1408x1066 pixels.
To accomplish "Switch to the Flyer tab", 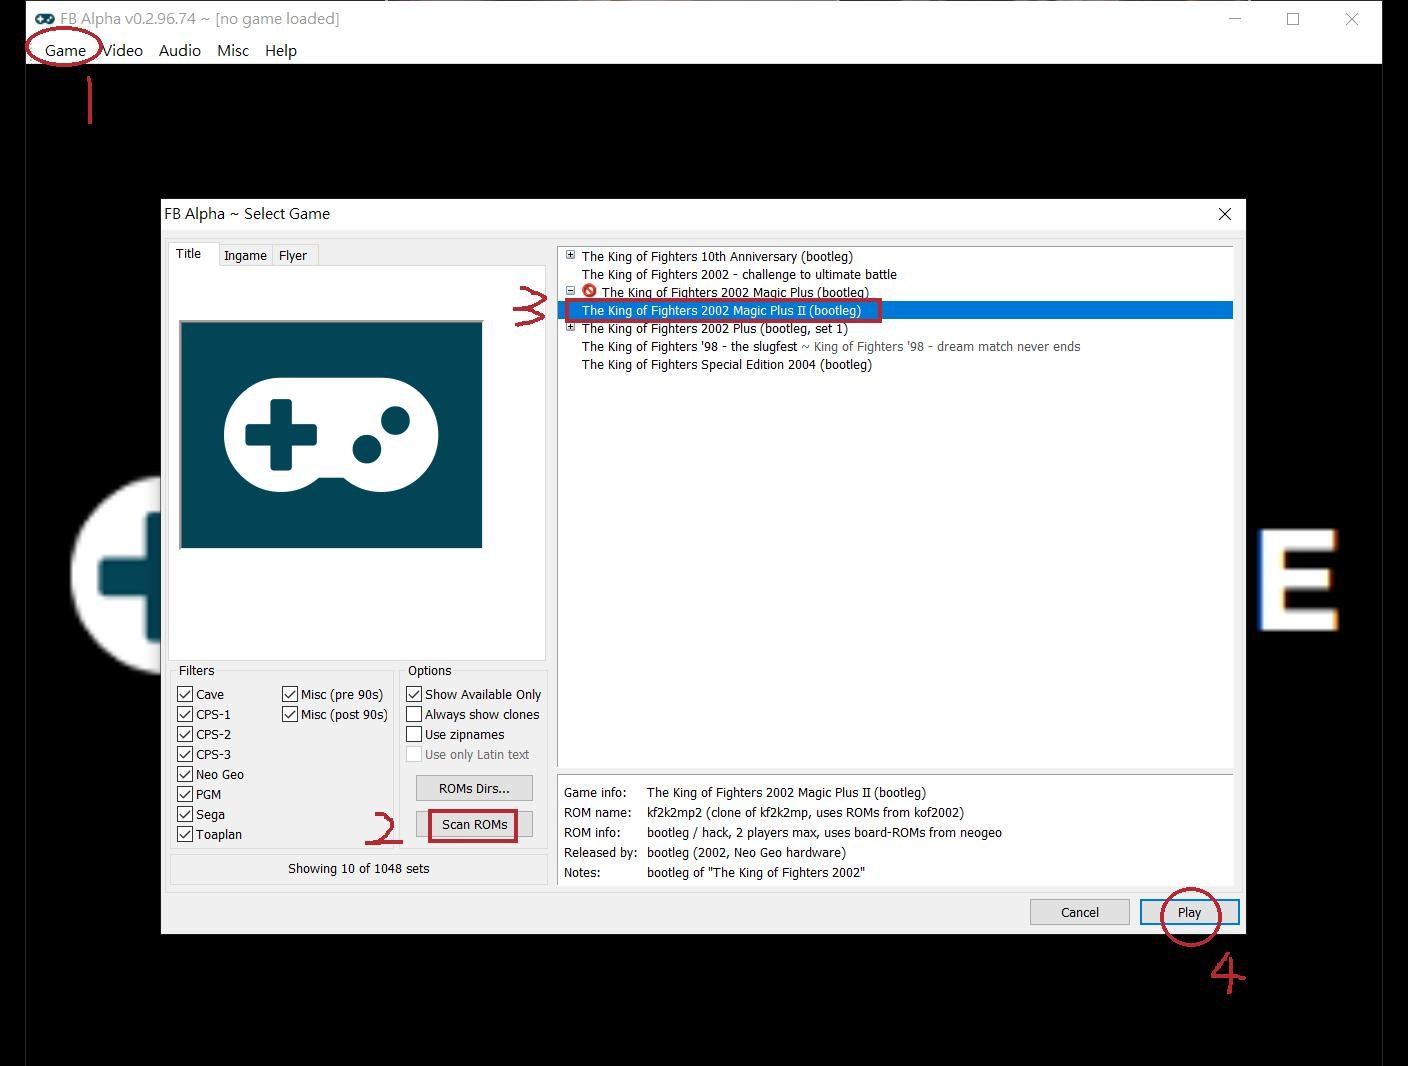I will click(x=293, y=256).
